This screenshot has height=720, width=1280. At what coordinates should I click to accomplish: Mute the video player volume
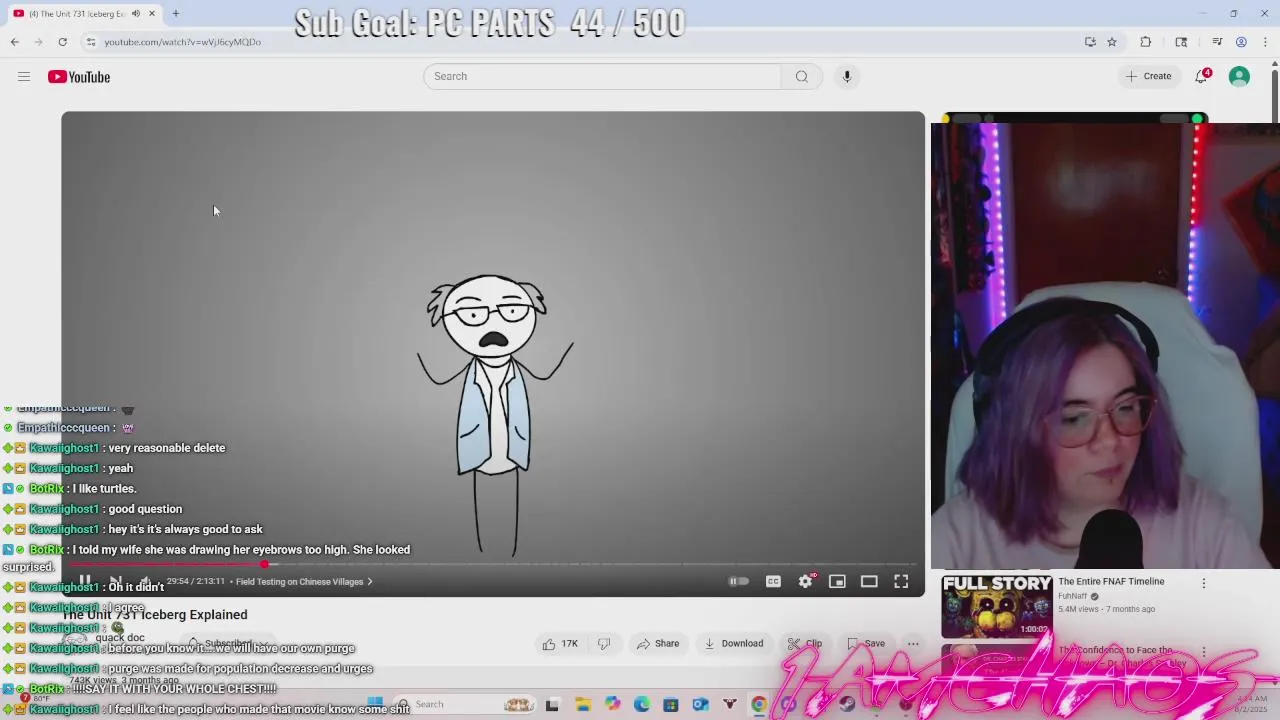145,581
